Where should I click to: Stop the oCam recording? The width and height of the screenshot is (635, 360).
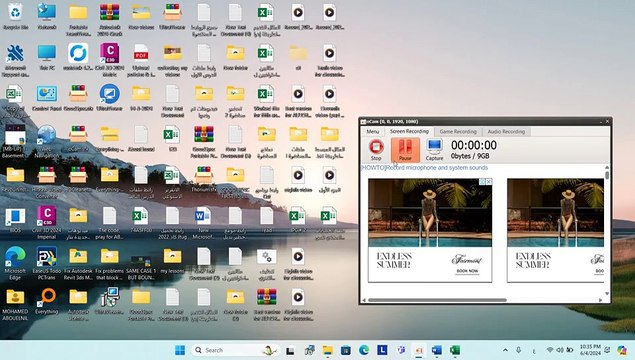(x=376, y=149)
